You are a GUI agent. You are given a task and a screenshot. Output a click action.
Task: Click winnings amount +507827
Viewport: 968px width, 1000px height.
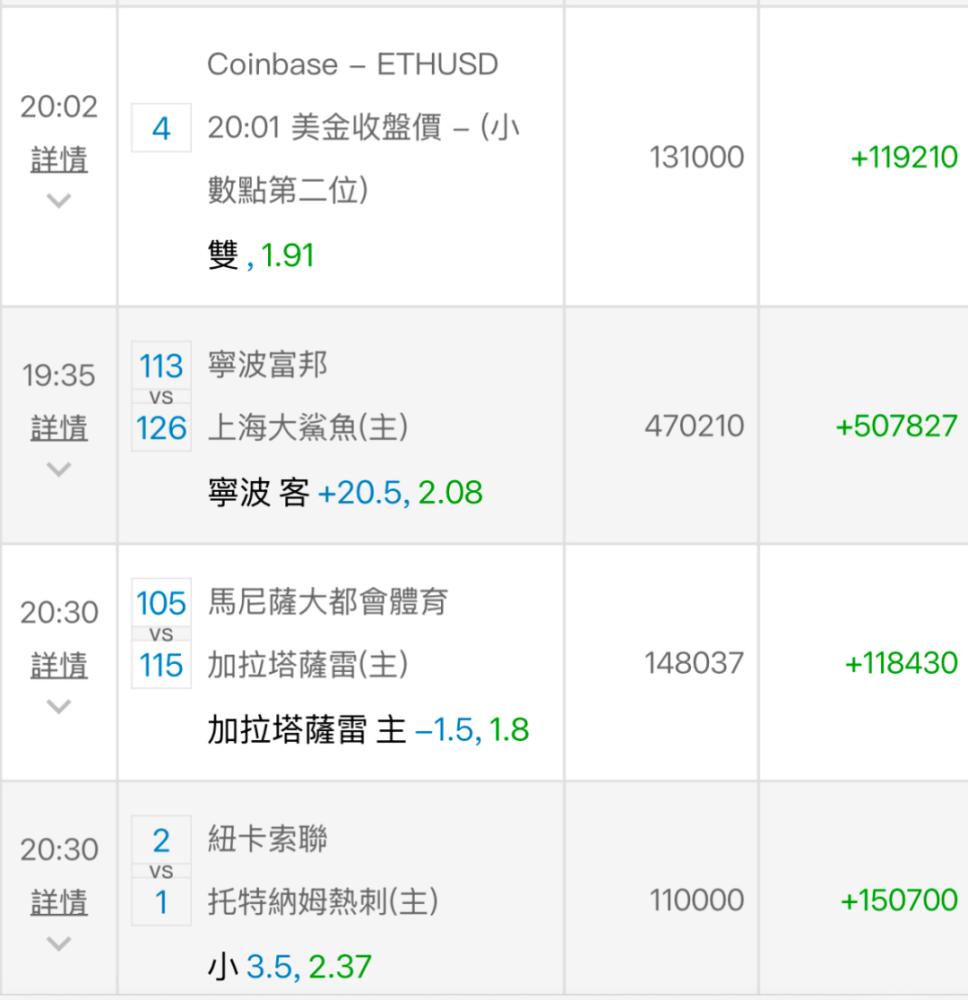point(896,427)
